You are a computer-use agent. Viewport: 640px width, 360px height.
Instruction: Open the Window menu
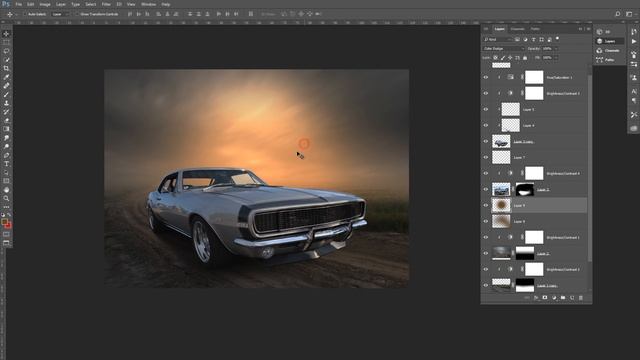(149, 4)
